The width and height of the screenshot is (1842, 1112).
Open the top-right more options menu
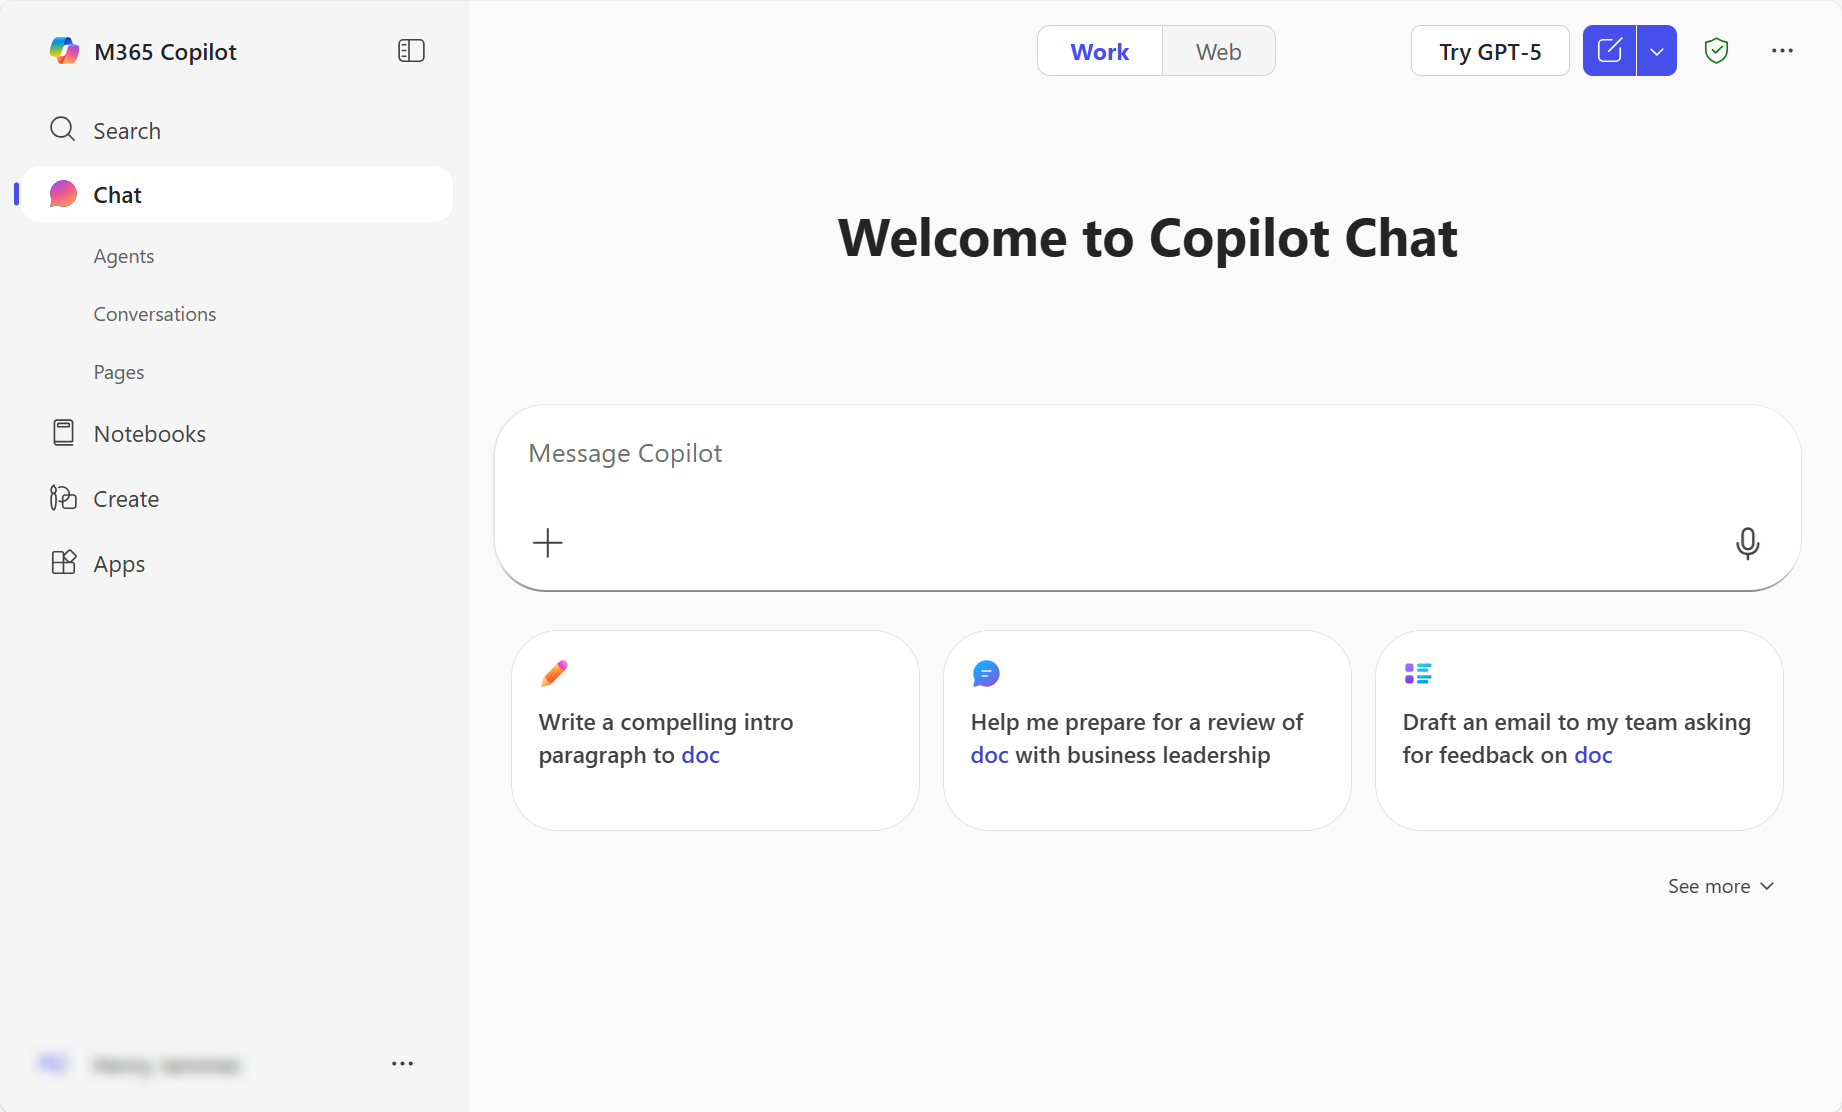[1782, 51]
